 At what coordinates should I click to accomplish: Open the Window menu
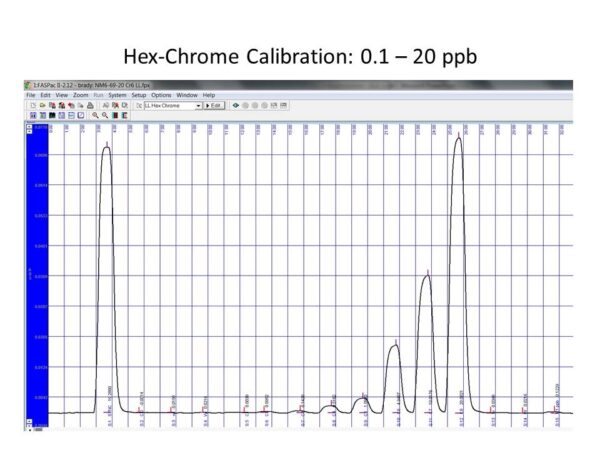[186, 95]
